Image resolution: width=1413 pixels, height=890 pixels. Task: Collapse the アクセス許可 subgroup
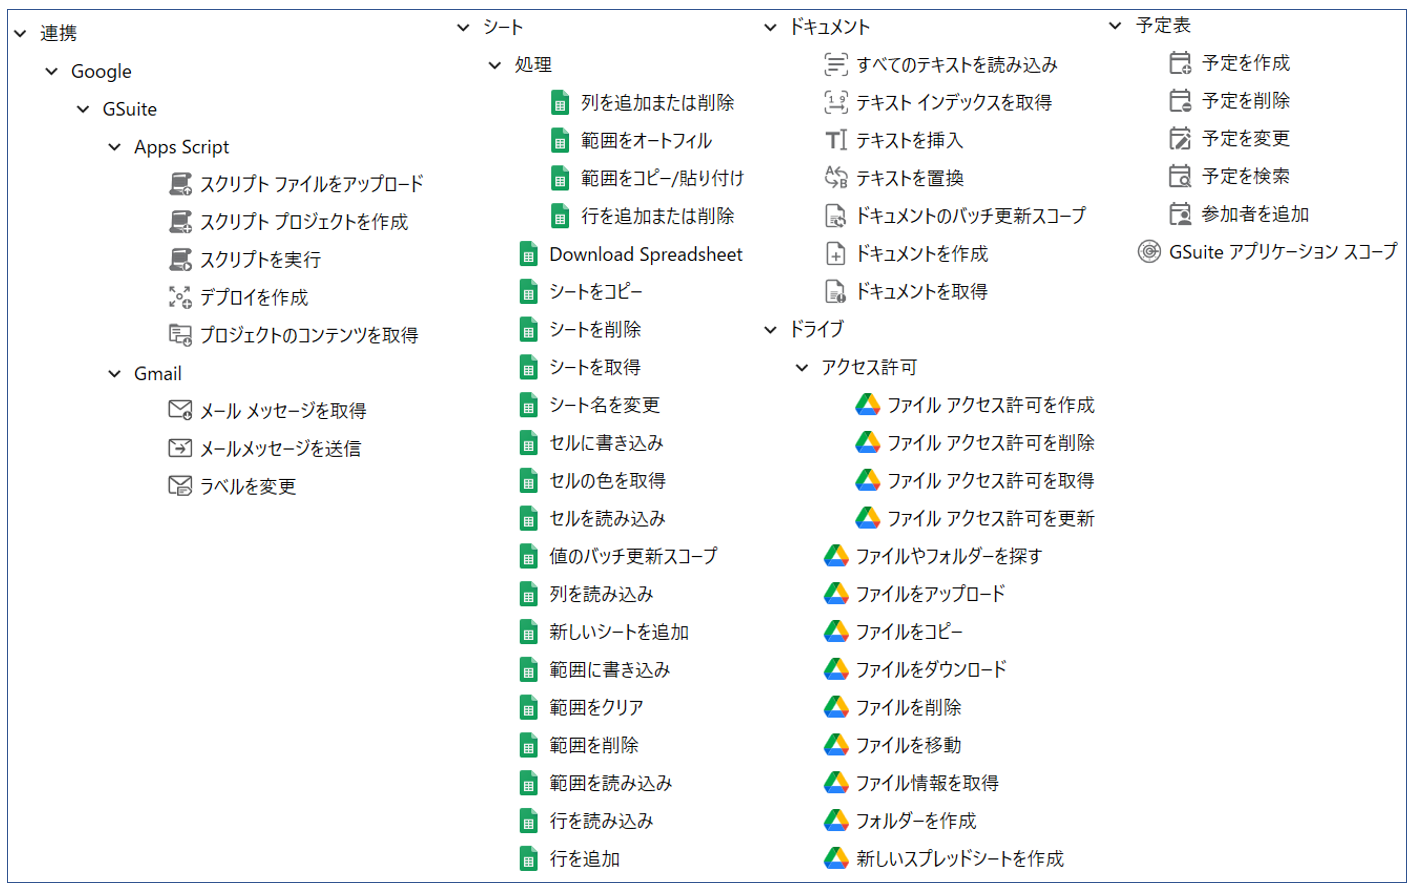coord(802,368)
